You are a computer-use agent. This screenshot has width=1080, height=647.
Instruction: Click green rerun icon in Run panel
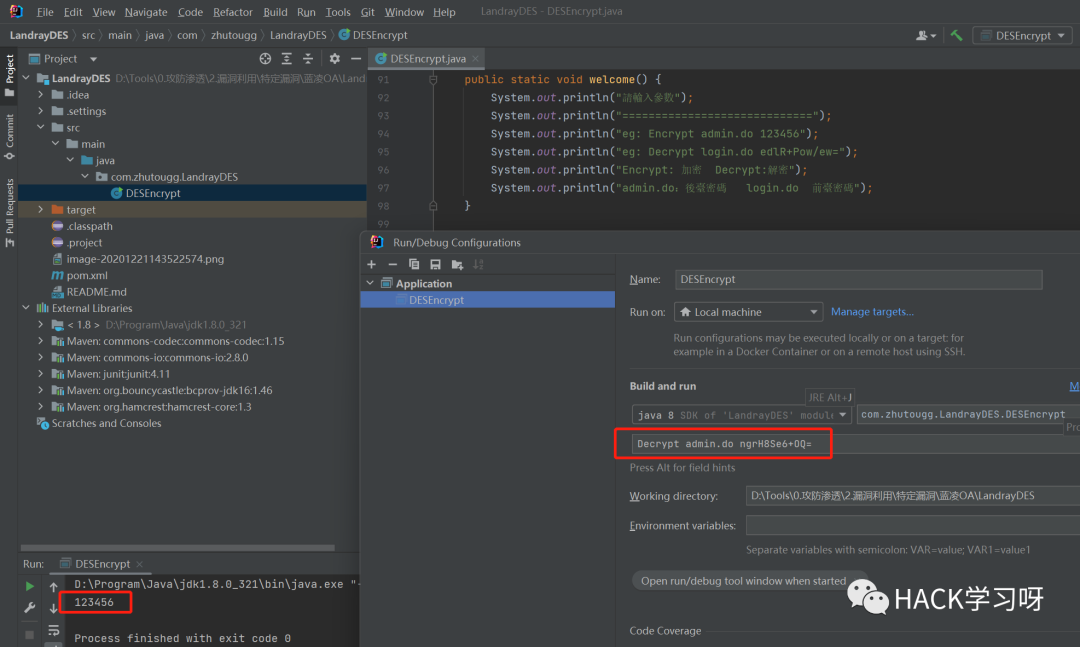(29, 586)
